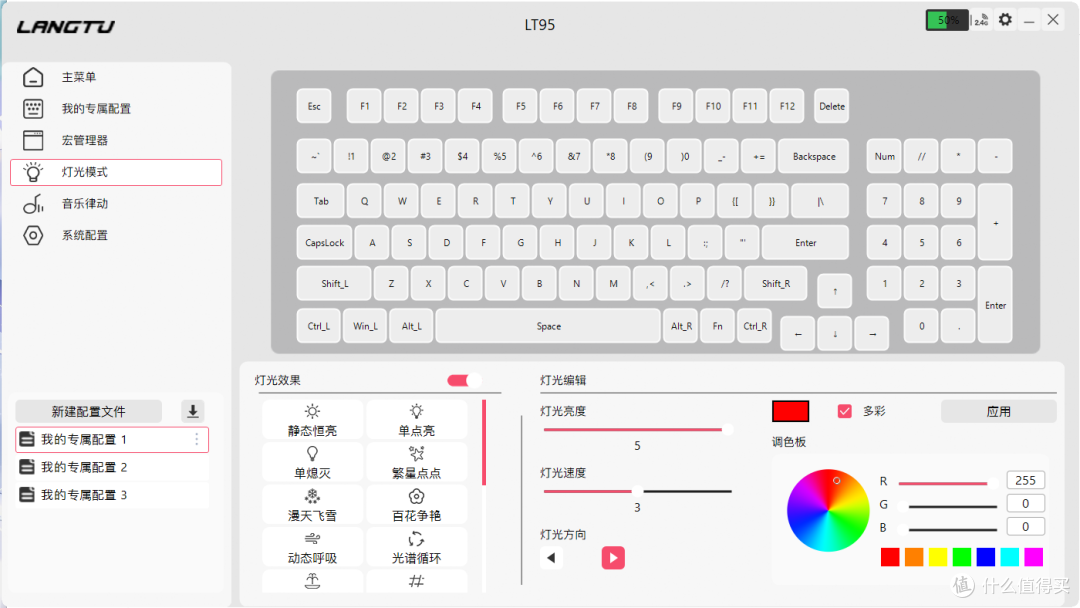Select the red preset swatch

890,557
